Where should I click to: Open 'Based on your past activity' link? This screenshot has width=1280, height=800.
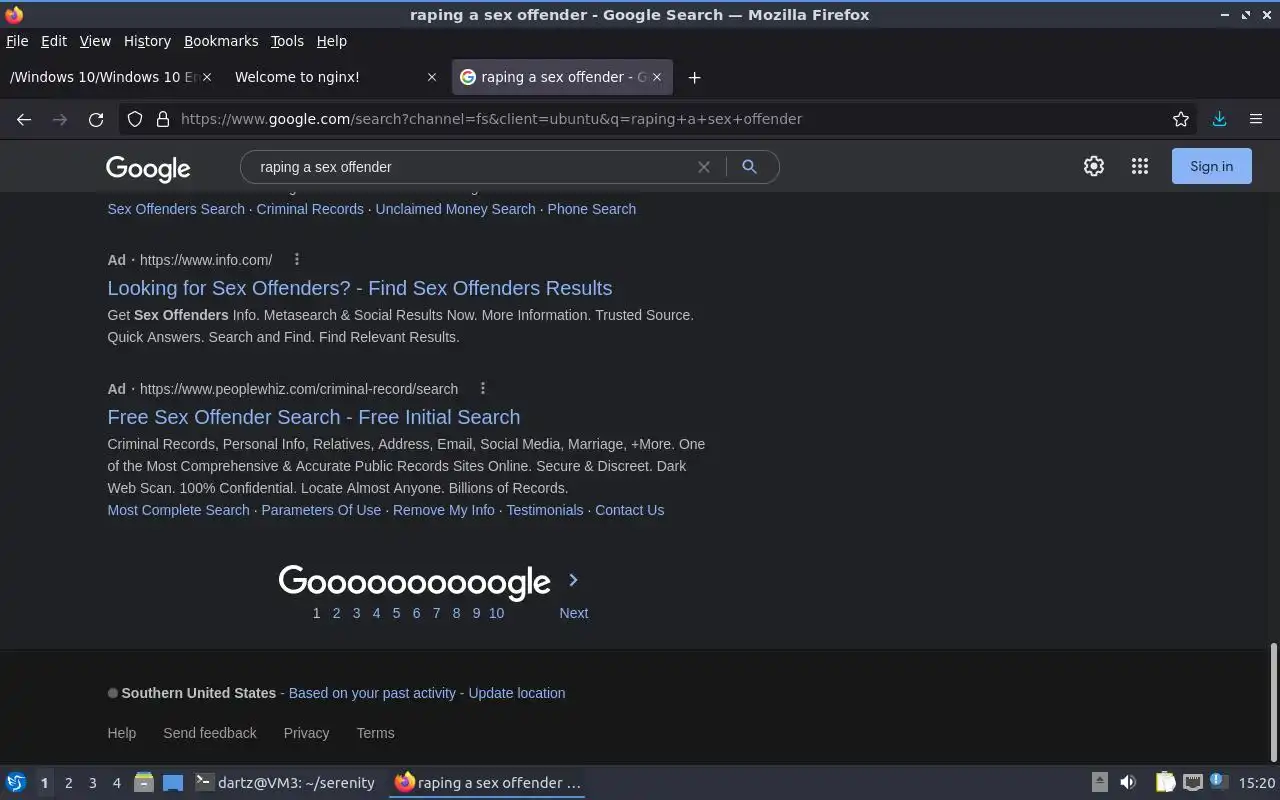pyautogui.click(x=372, y=693)
